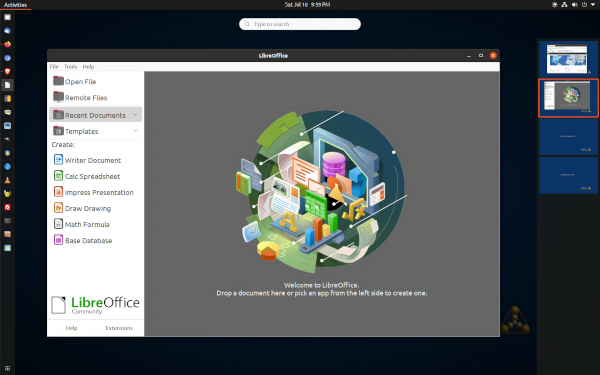
Task: Launch Thunderbird from the dock
Action: coord(7,31)
